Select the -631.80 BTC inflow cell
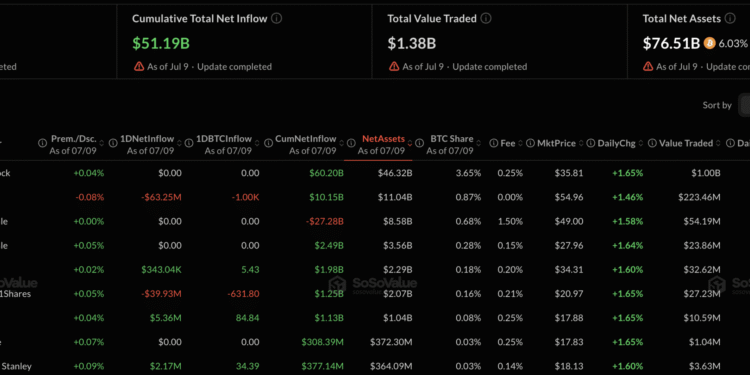750x375 pixels. pos(243,294)
